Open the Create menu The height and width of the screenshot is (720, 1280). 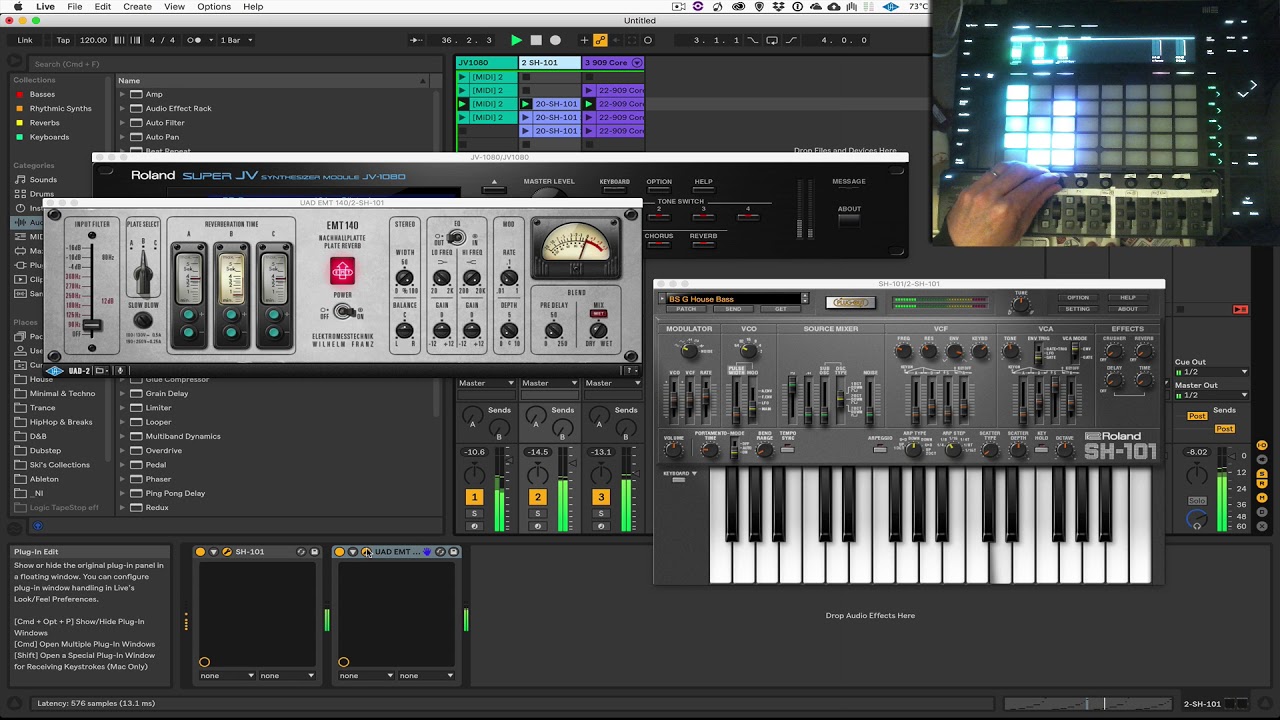(137, 7)
